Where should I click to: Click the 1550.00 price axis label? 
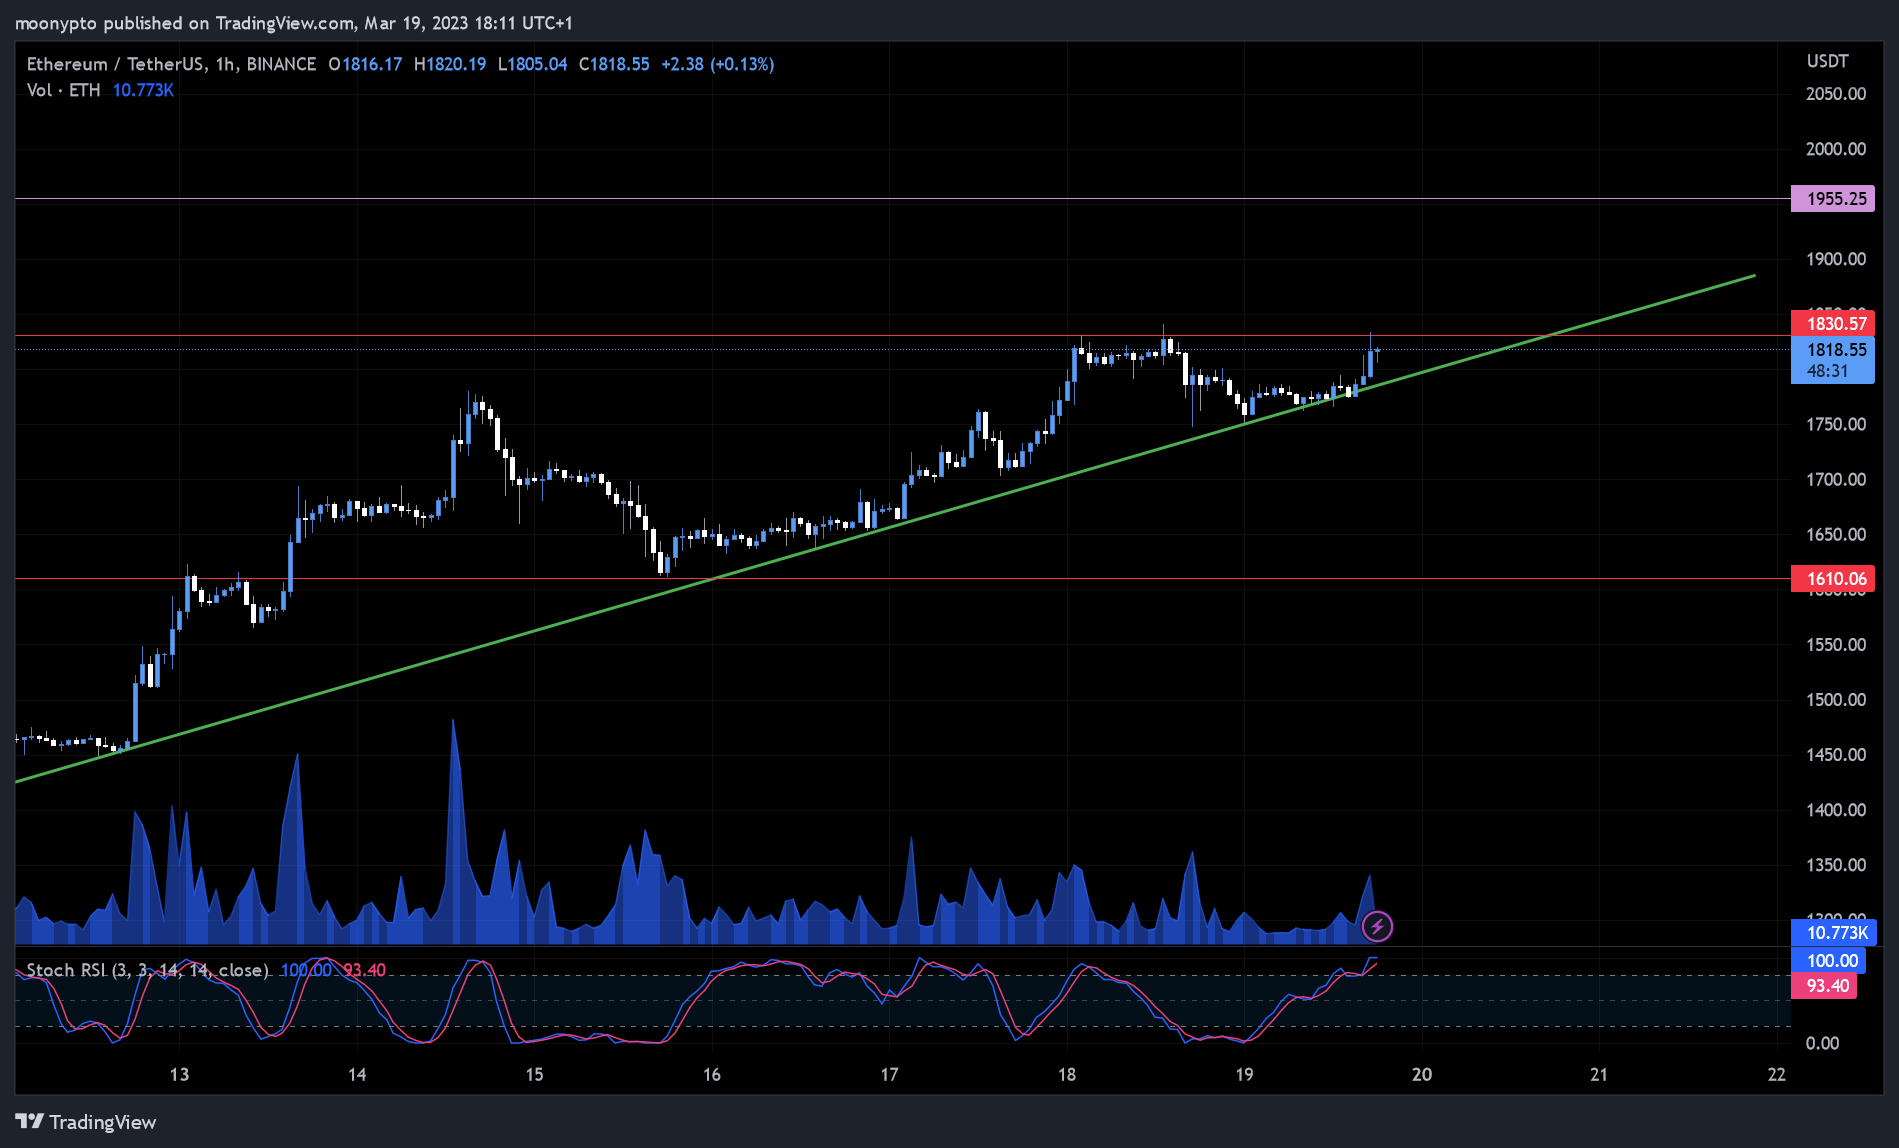(1835, 644)
